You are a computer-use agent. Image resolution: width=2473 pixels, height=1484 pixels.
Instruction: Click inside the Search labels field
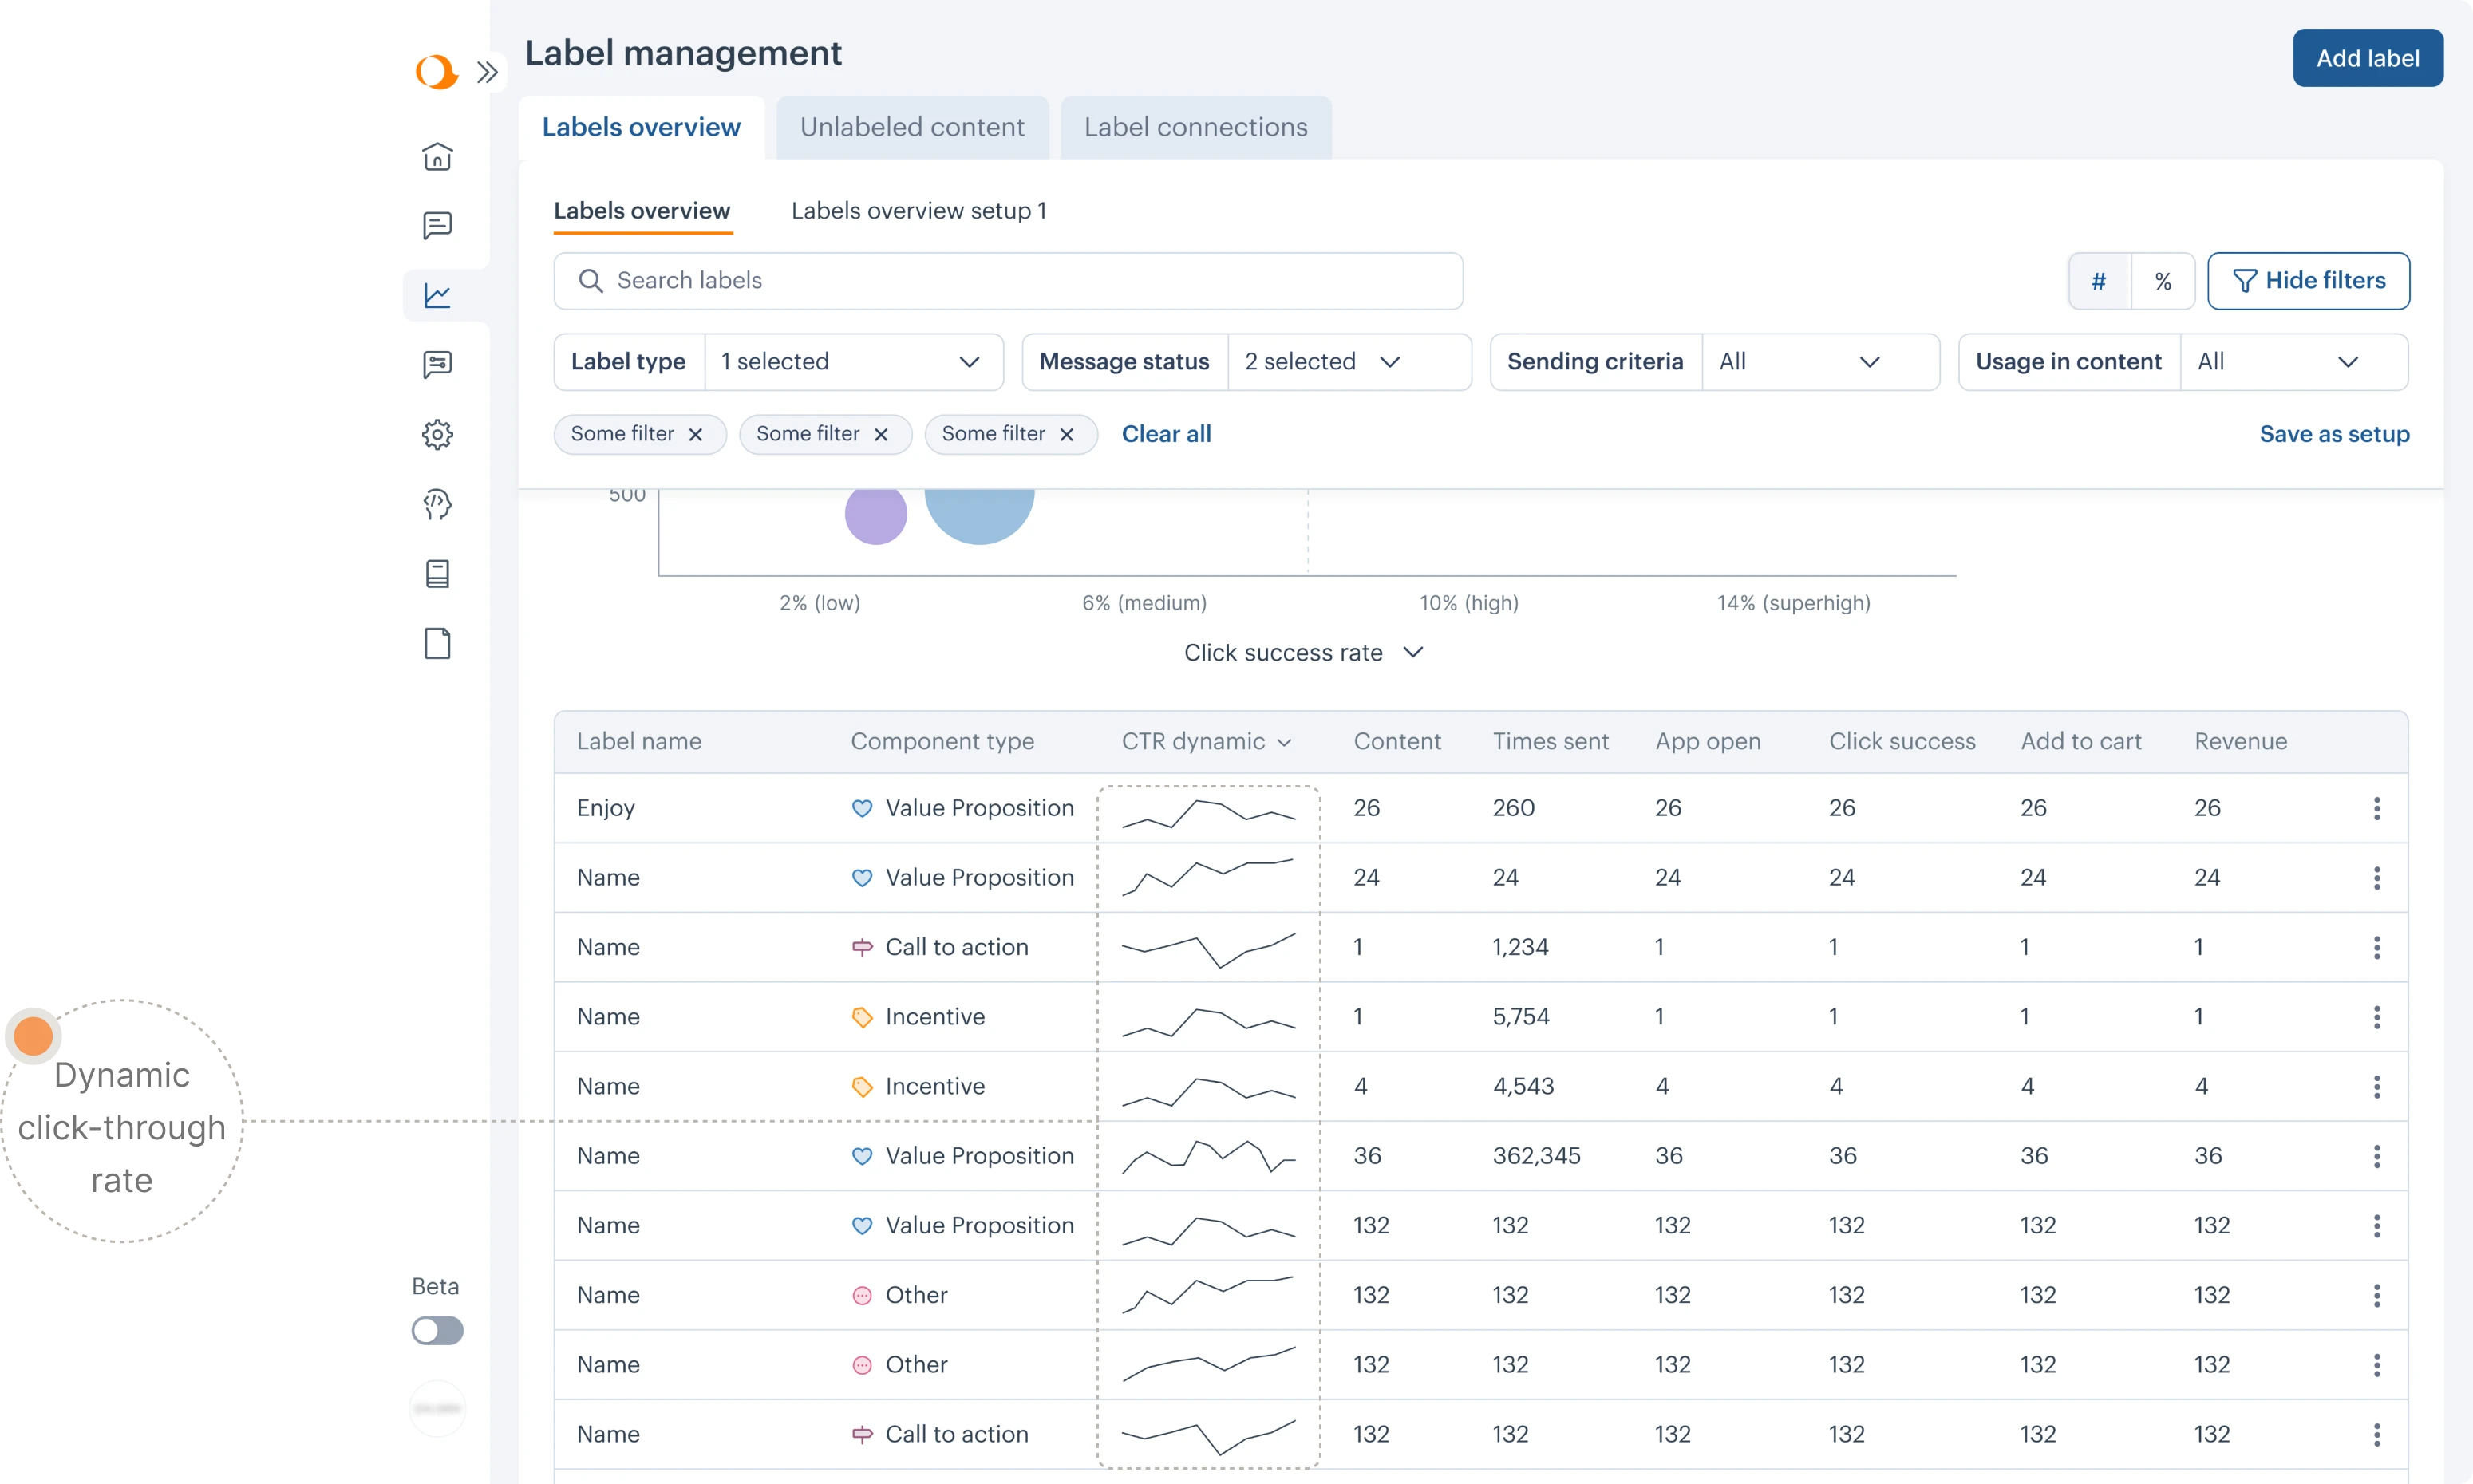click(x=1007, y=280)
